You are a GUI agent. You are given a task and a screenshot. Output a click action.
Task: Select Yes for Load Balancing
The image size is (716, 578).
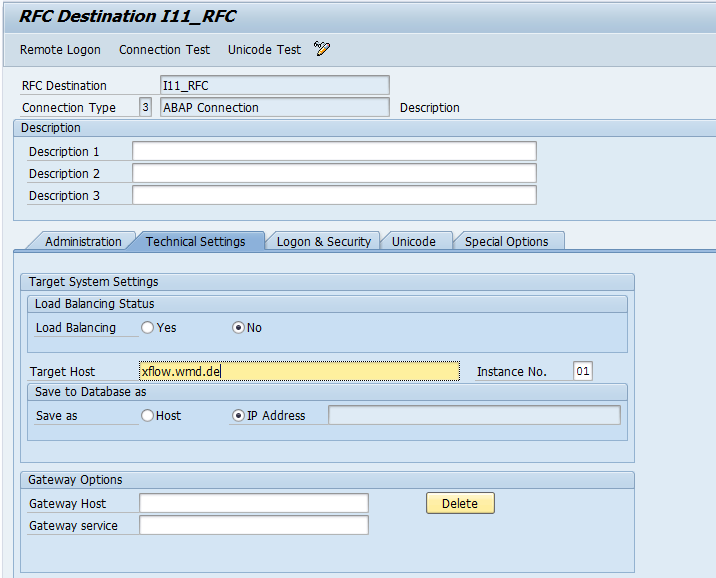pyautogui.click(x=148, y=328)
